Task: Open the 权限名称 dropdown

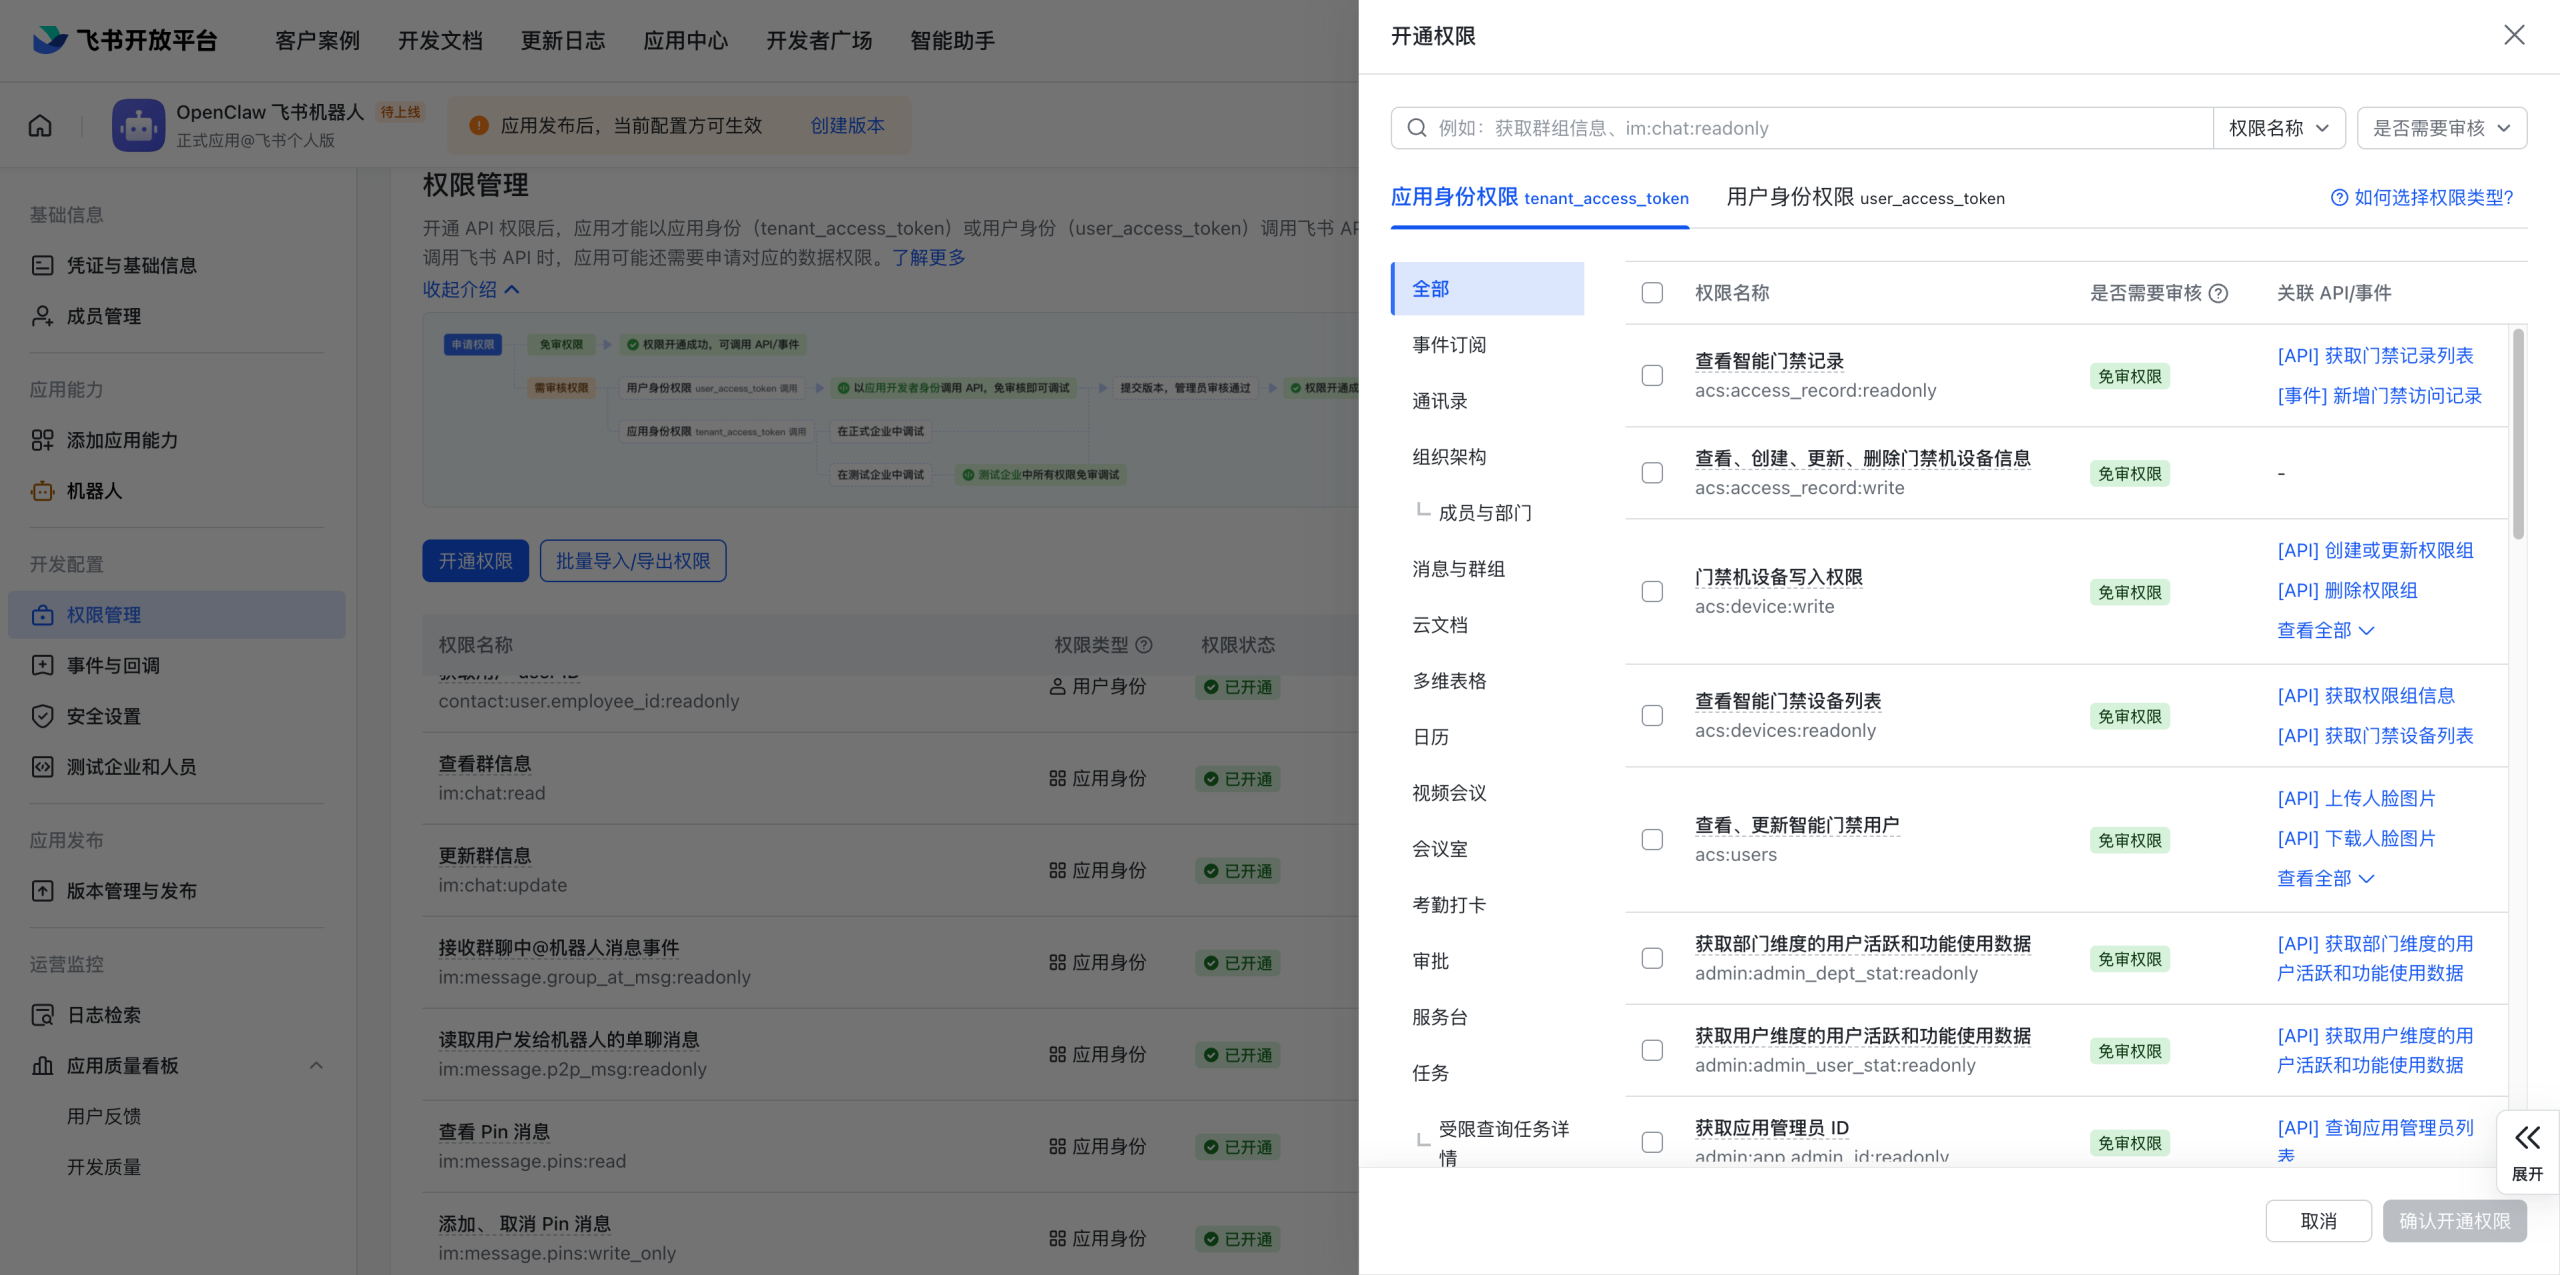Action: click(x=2279, y=127)
